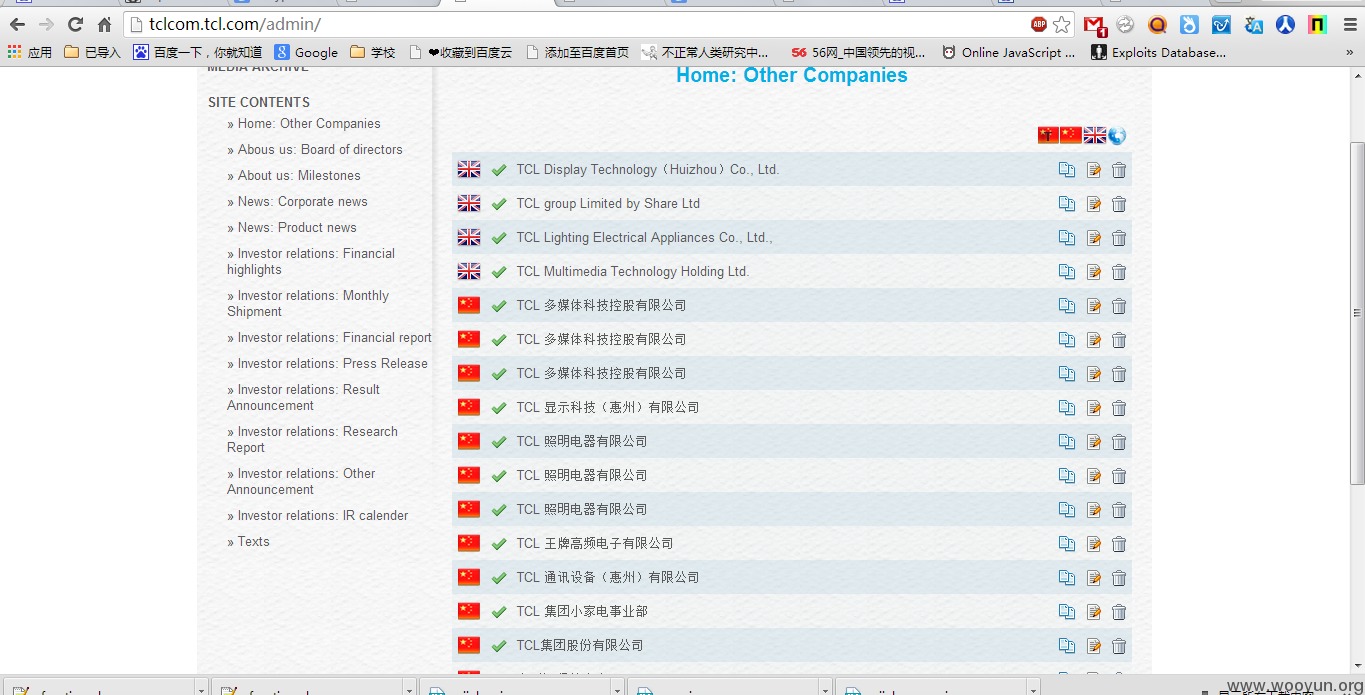Open Investor relations: Press Release
Viewport: 1365px width, 695px height.
(332, 364)
